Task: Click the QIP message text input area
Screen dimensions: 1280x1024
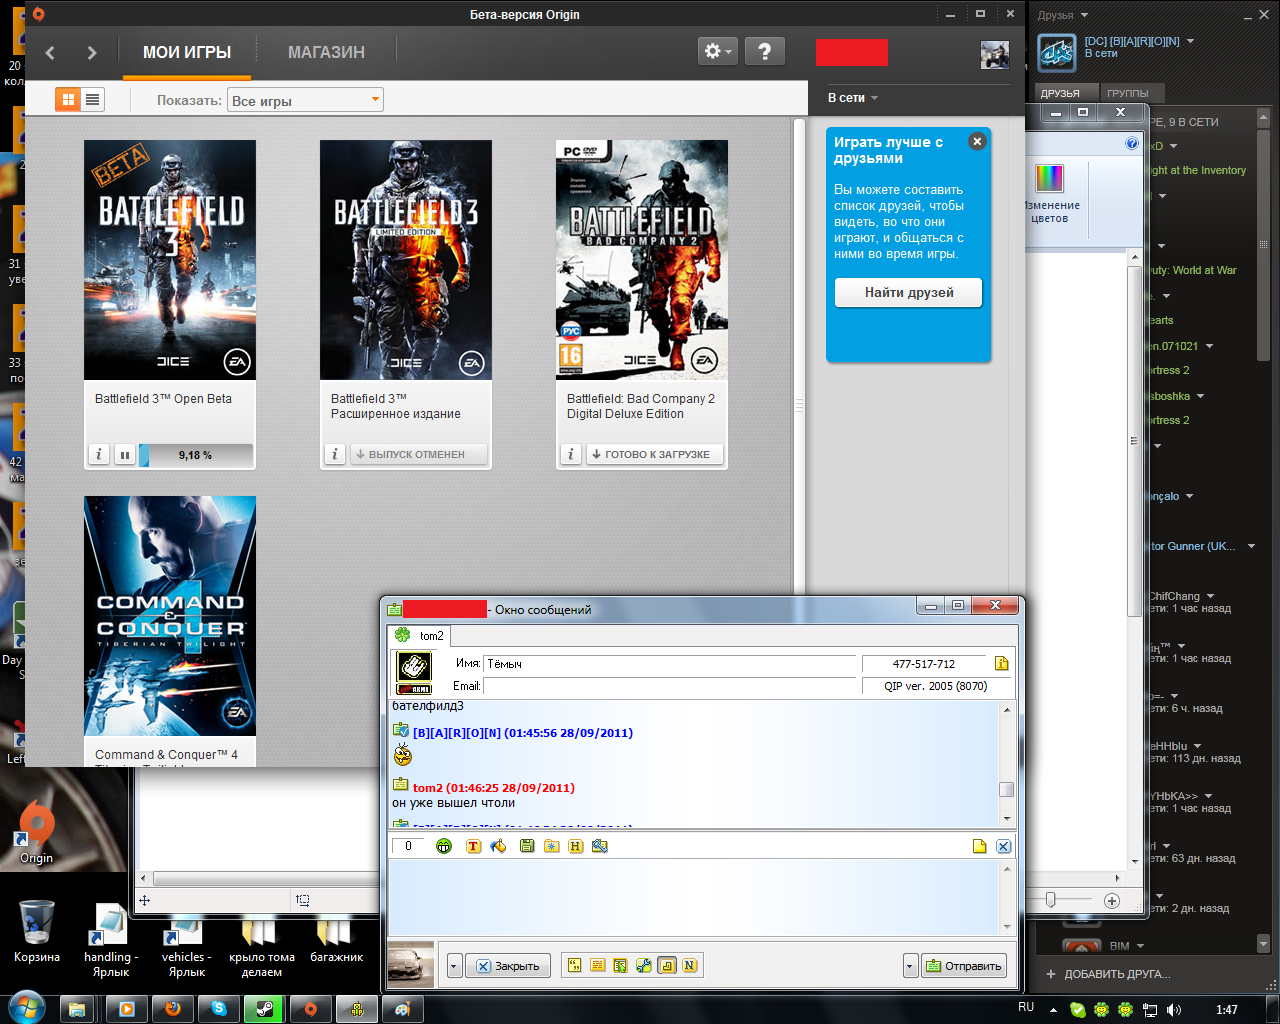Action: (693, 897)
